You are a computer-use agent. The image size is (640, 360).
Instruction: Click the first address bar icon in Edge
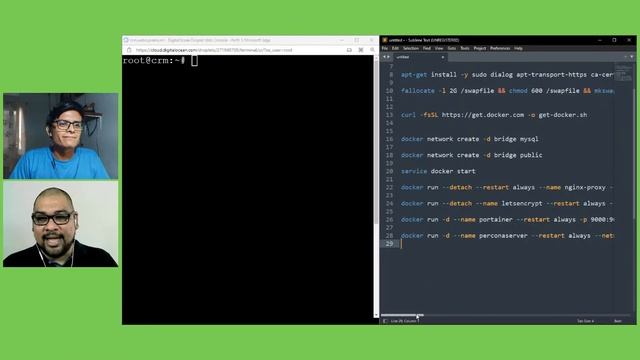349,50
